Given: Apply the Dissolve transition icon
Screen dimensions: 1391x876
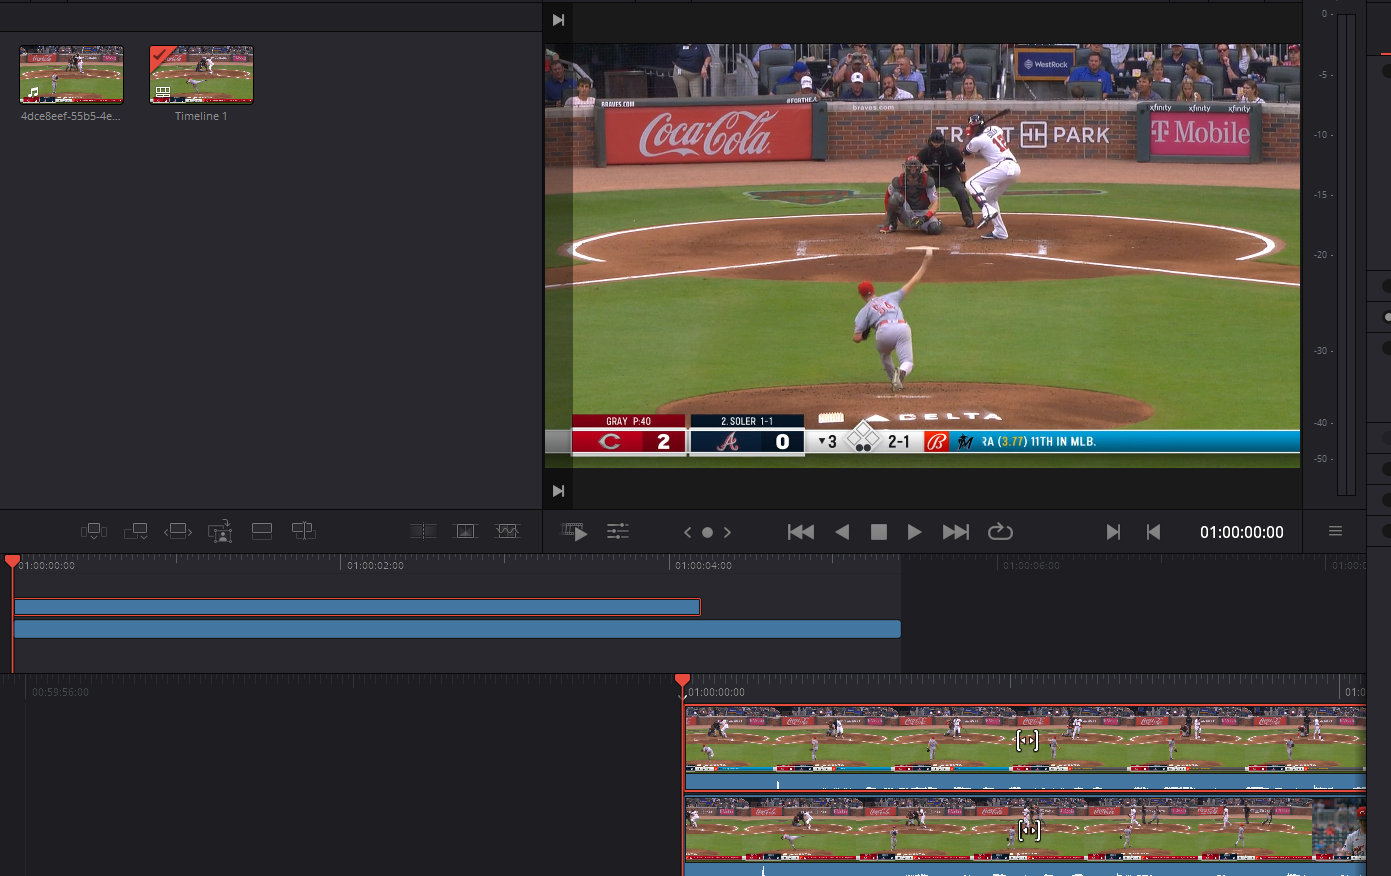Looking at the screenshot, I should coord(465,531).
